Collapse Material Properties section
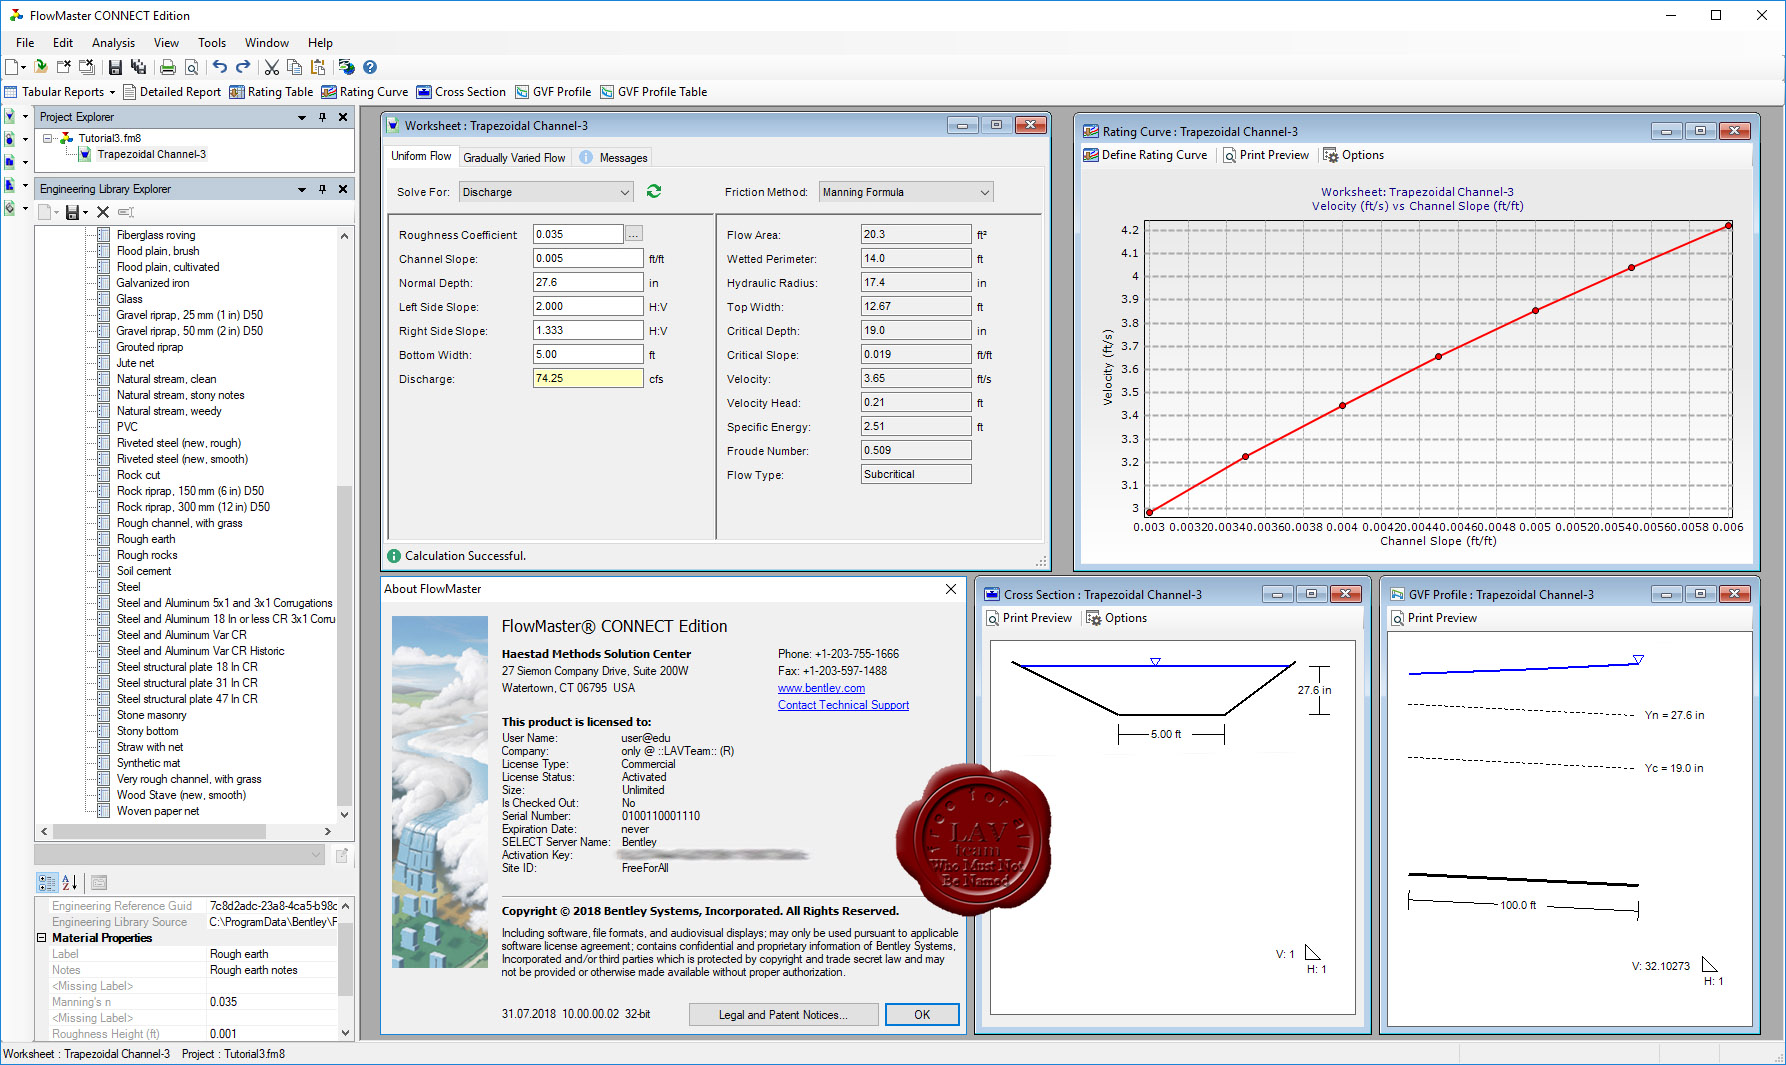 tap(42, 938)
